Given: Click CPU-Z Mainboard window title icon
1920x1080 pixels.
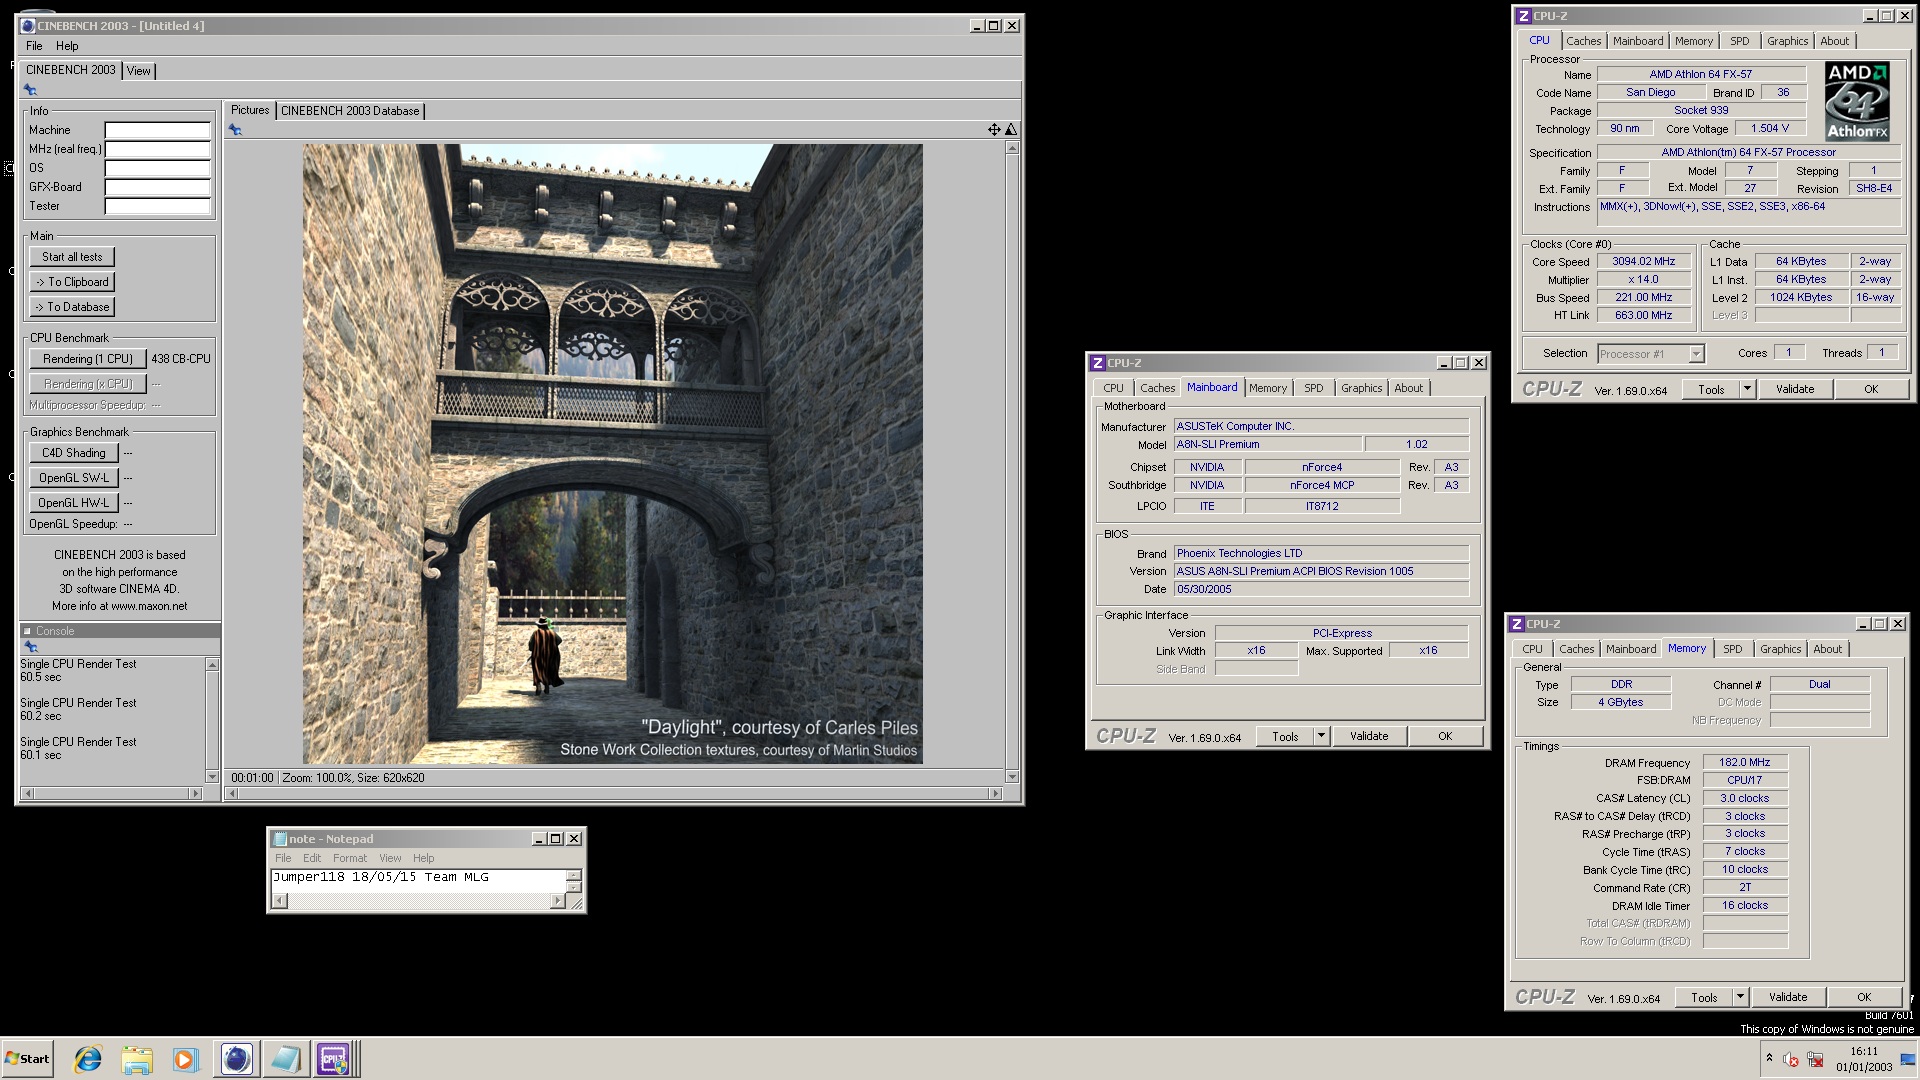Looking at the screenshot, I should click(x=1097, y=363).
